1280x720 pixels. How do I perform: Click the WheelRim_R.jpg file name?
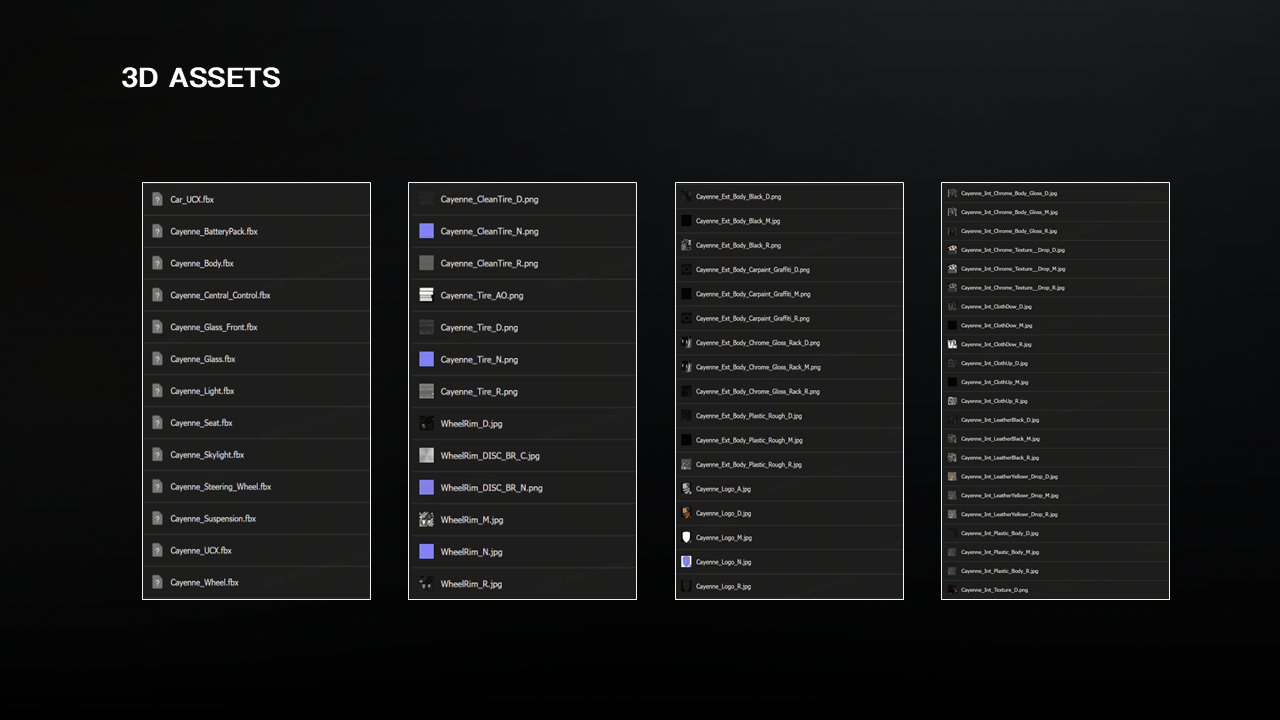[x=471, y=584]
